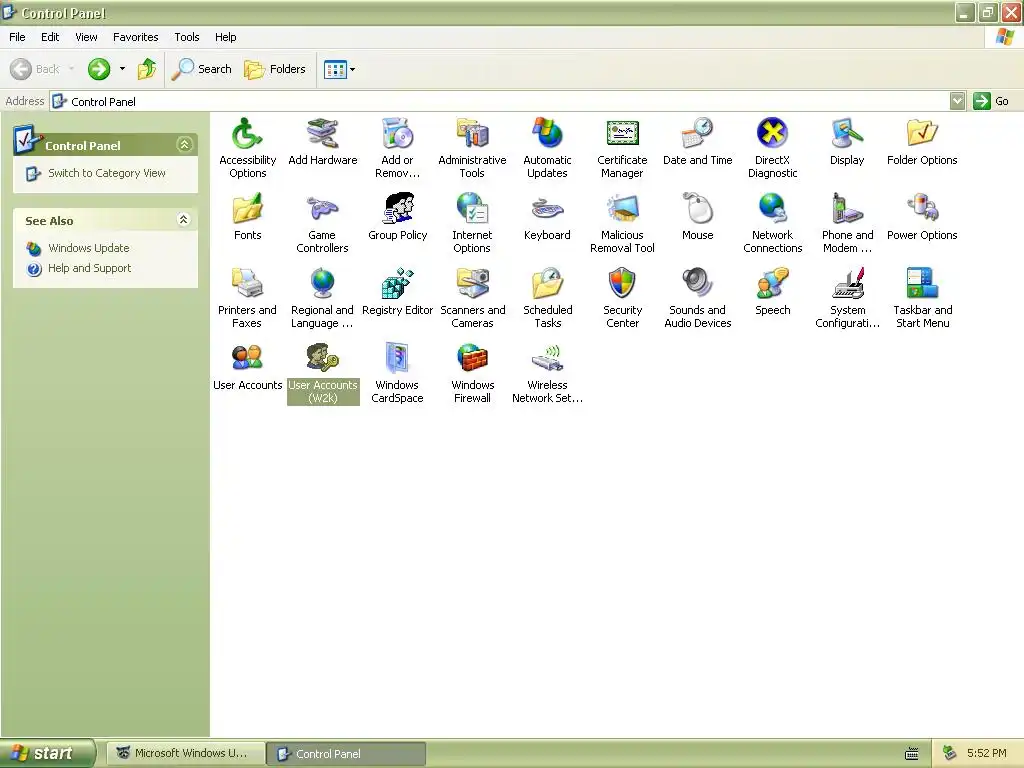Select the Fonts folder icon
1024x768 pixels.
(247, 209)
